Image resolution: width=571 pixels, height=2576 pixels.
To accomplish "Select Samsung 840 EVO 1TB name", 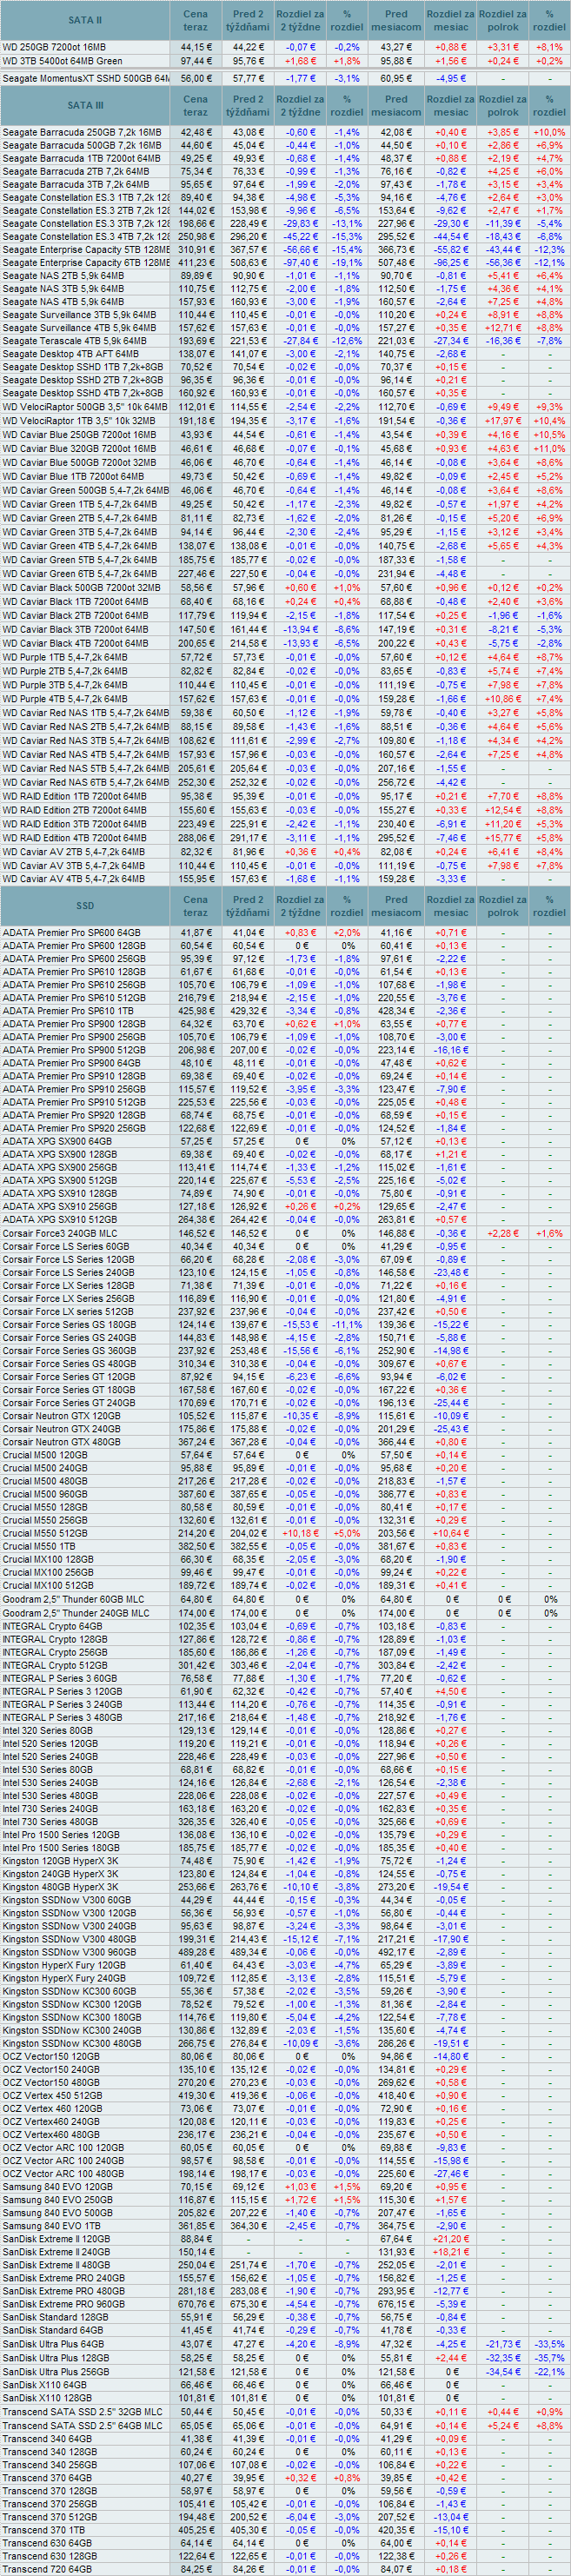I will (x=54, y=2226).
